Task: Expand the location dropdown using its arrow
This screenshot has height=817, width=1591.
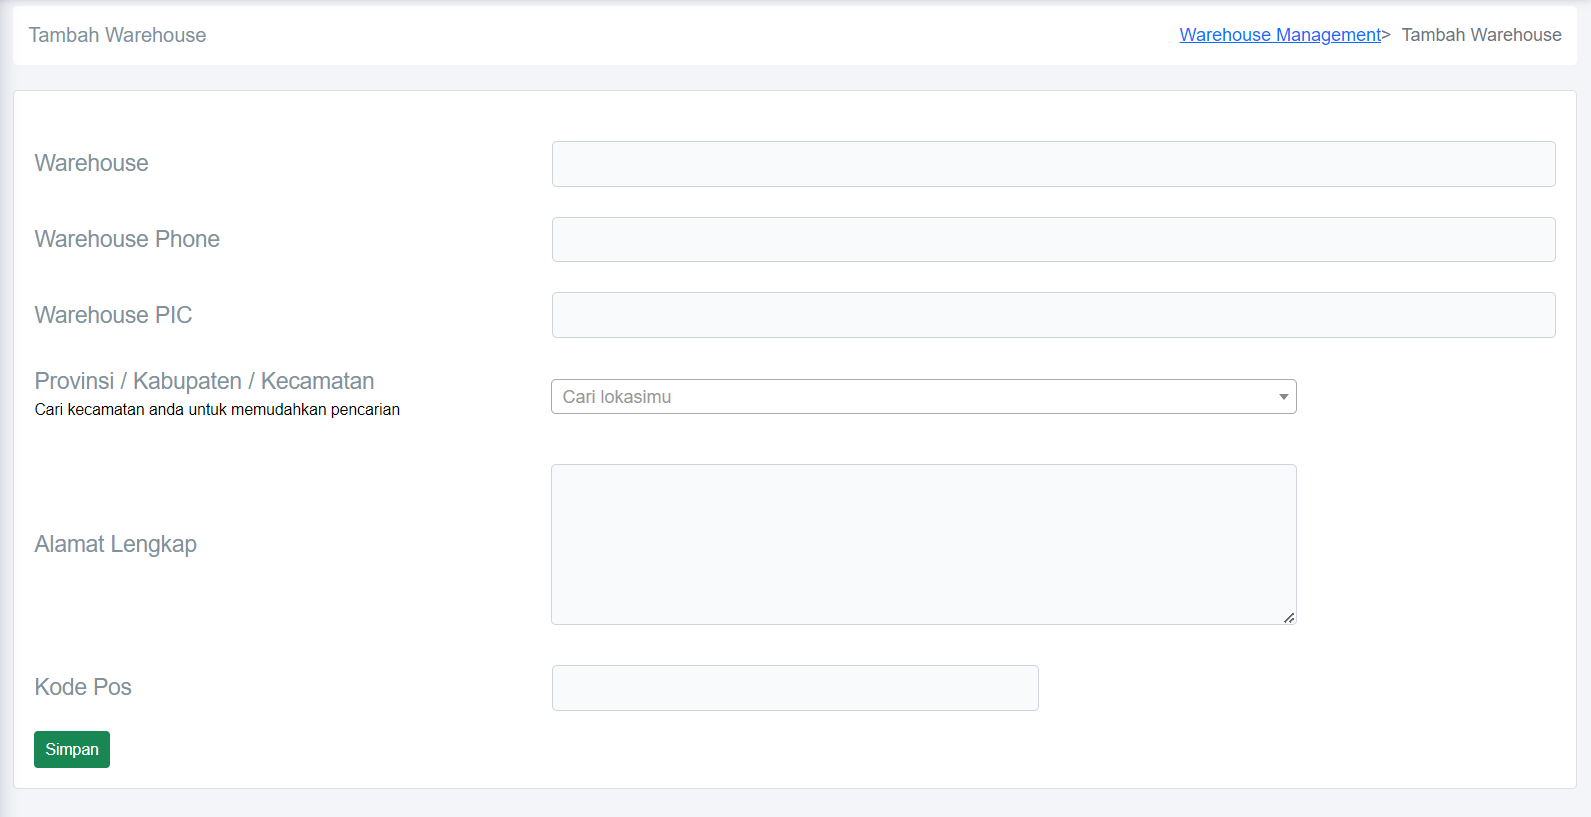Action: click(x=1283, y=397)
